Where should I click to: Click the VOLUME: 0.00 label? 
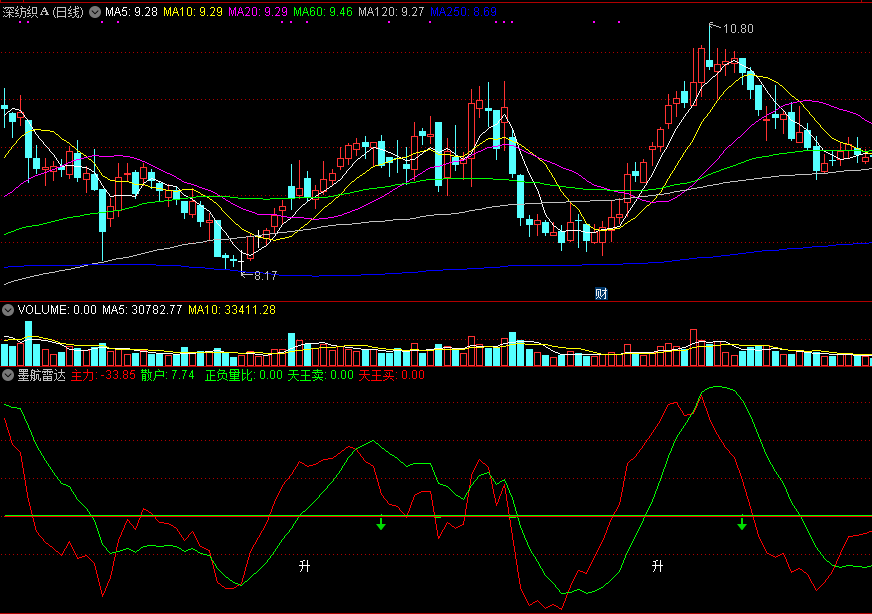click(57, 310)
